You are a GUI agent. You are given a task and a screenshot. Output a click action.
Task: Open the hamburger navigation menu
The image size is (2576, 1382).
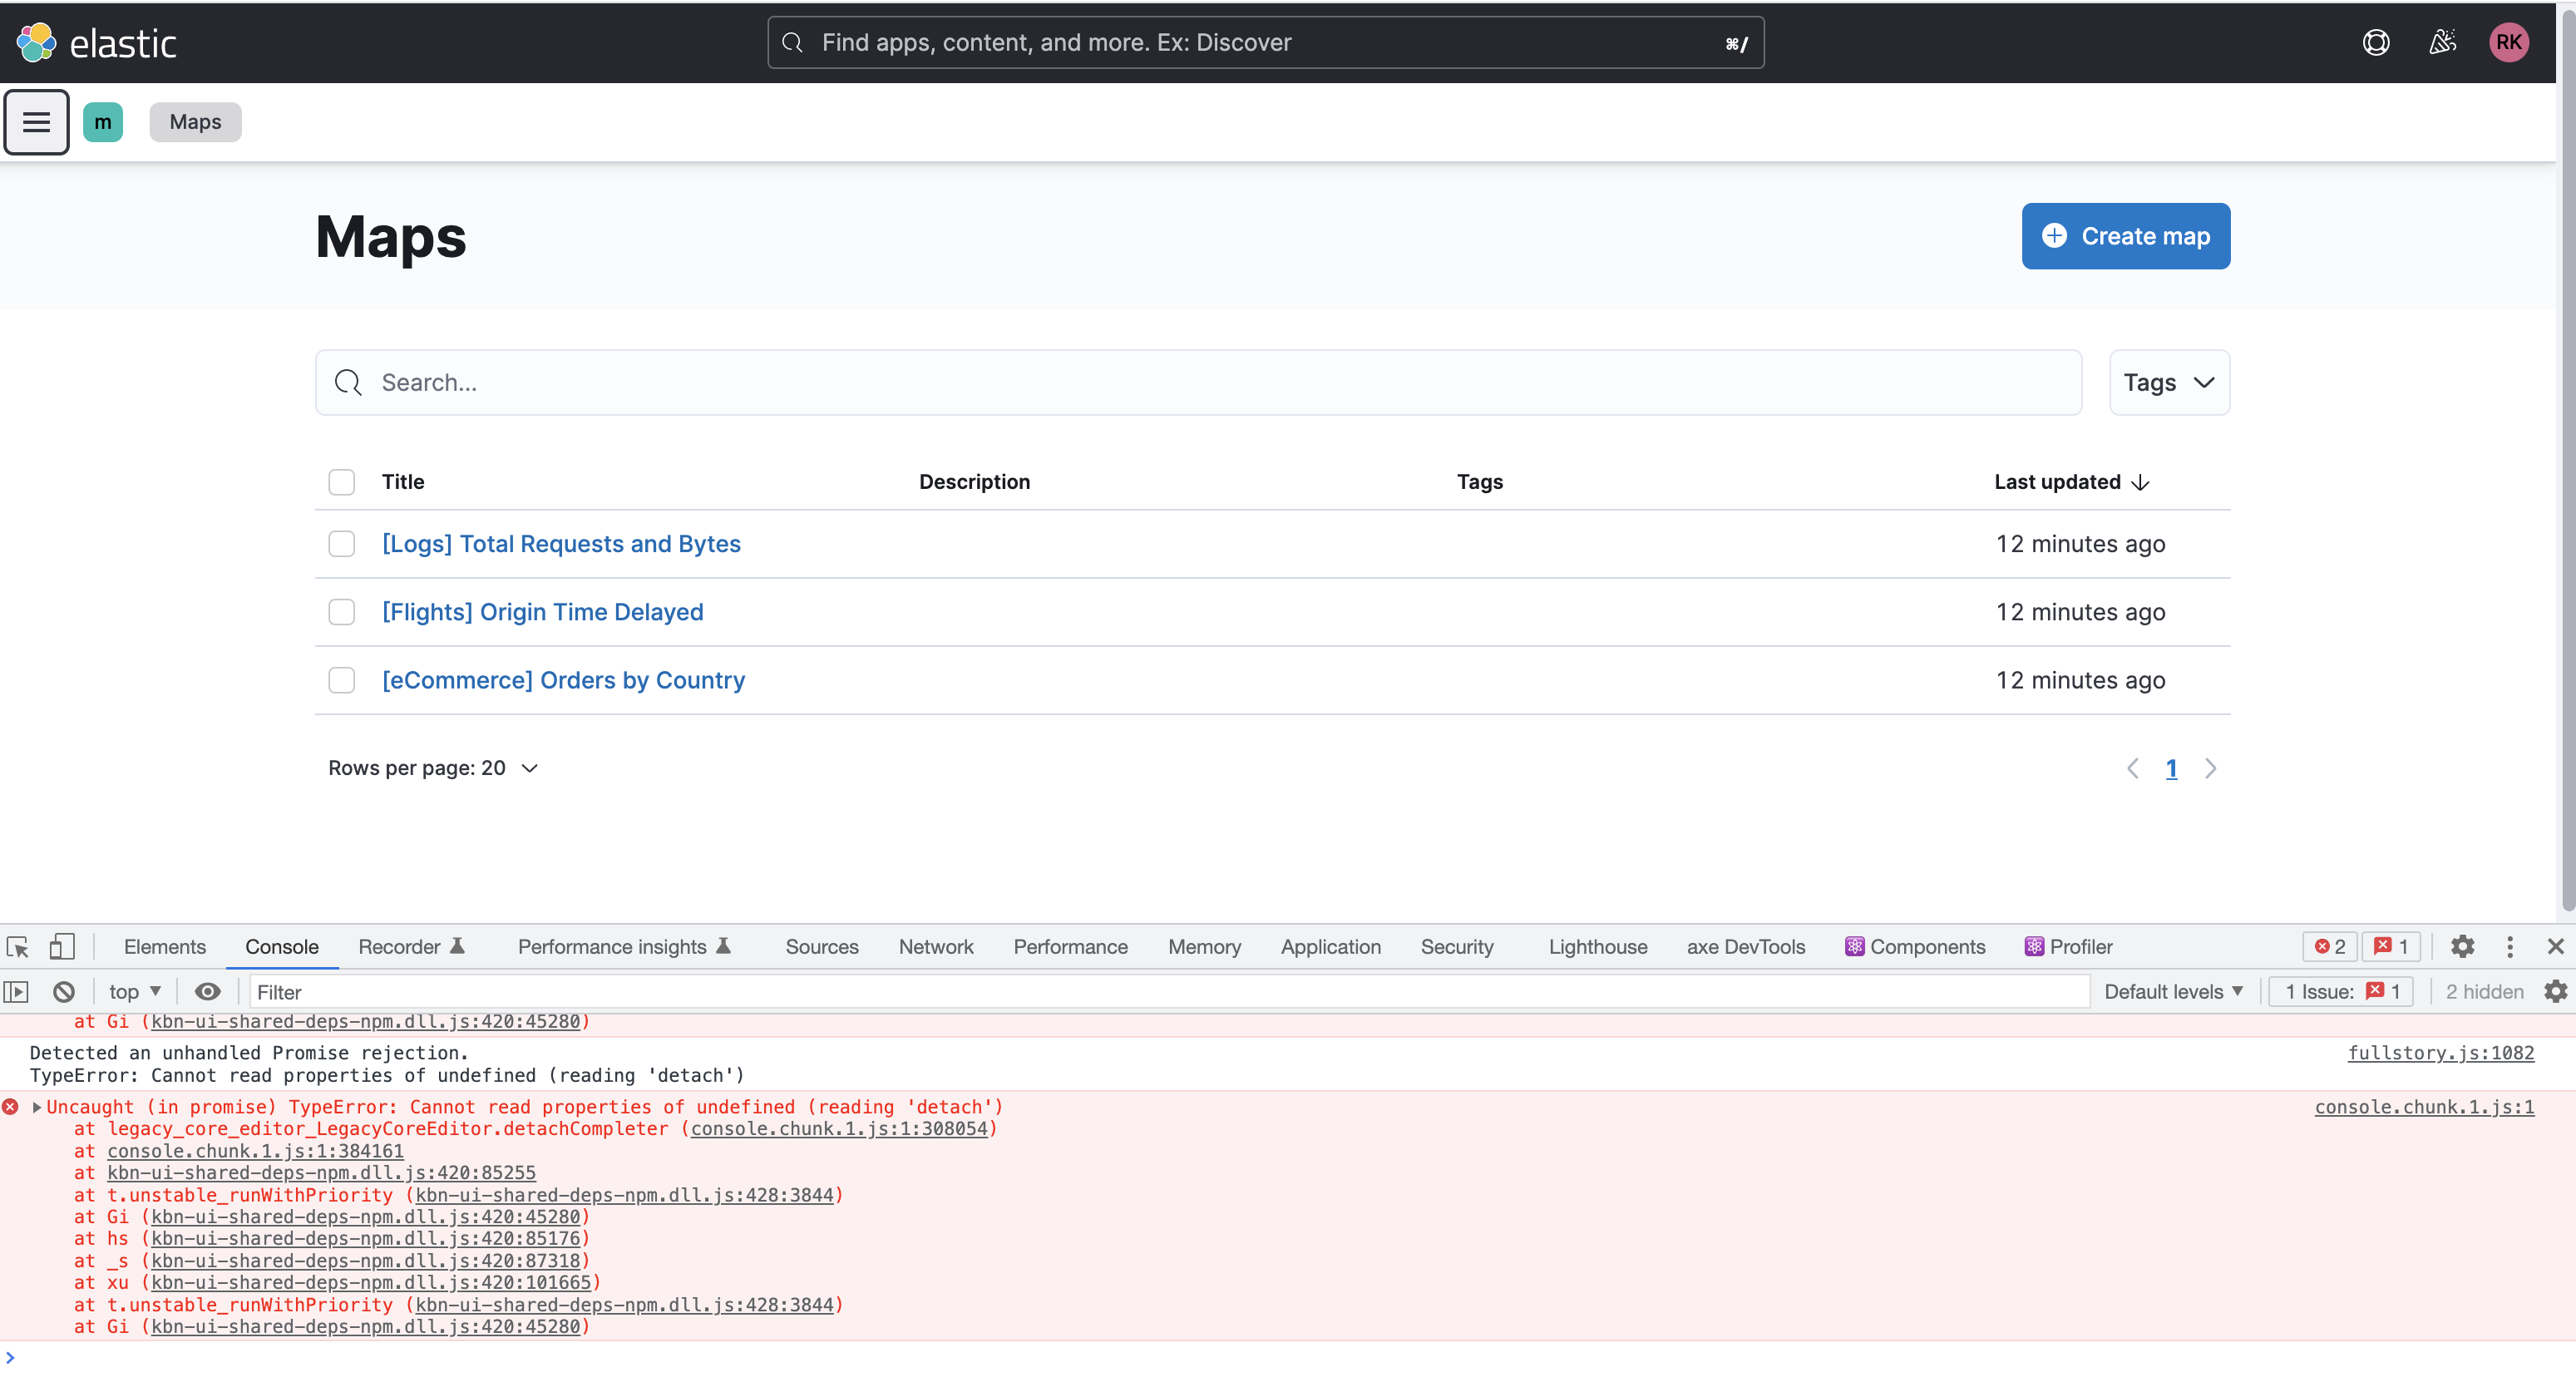click(x=36, y=122)
